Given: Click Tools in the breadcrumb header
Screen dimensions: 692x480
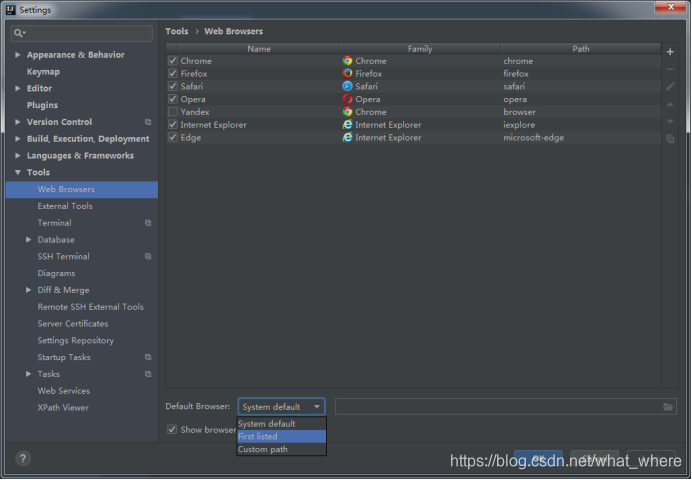Looking at the screenshot, I should (177, 31).
